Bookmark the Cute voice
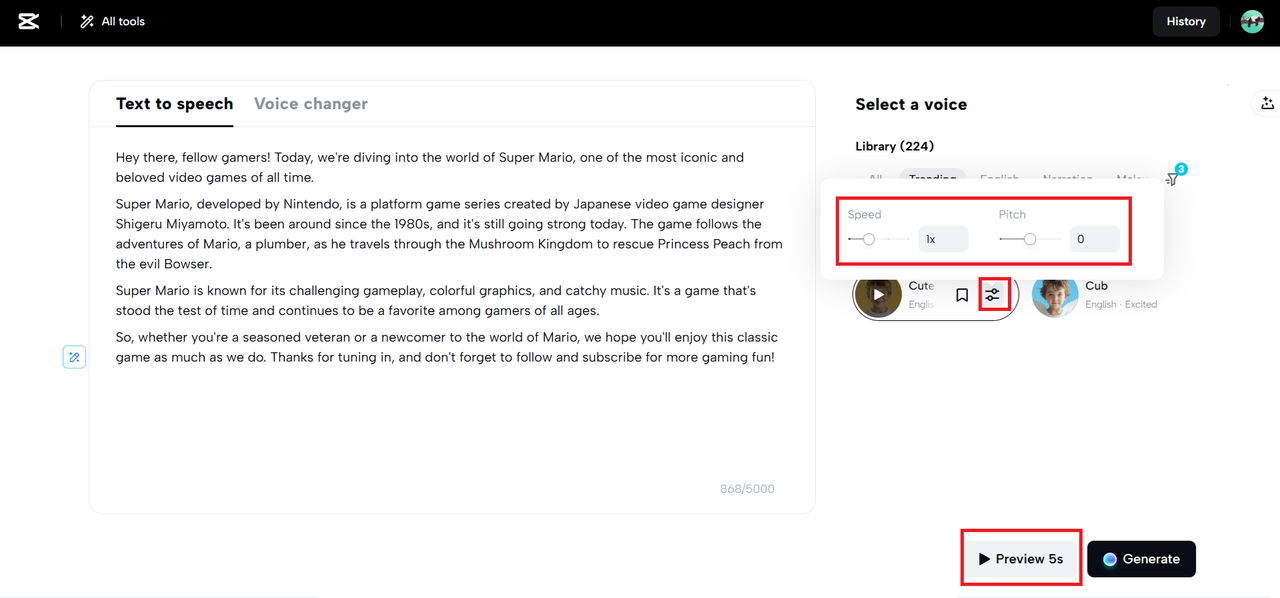Screen dimensions: 1280x598 pos(962,295)
